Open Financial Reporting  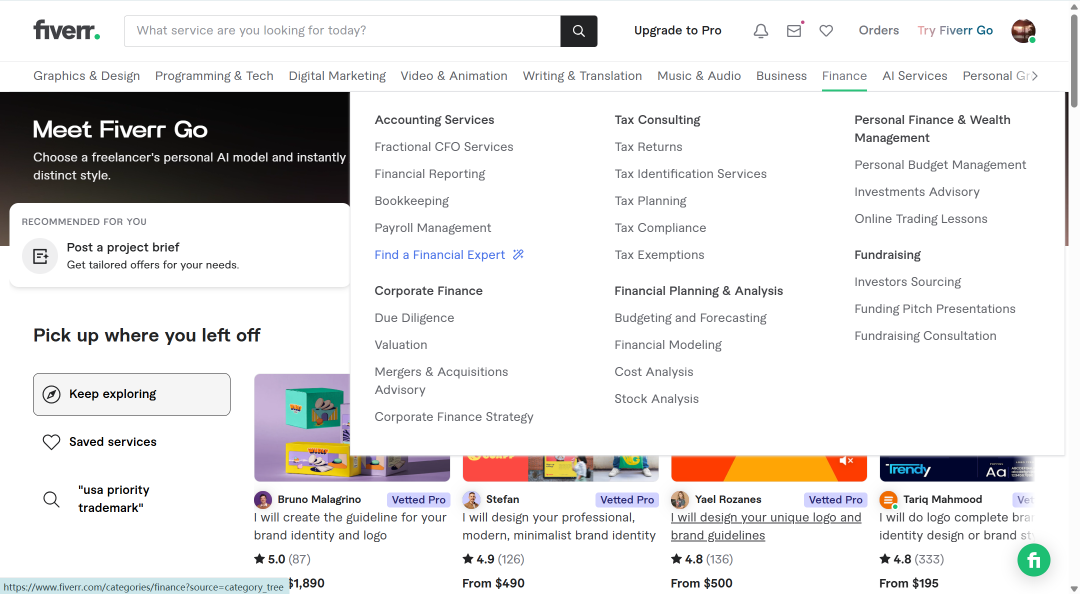coord(430,174)
